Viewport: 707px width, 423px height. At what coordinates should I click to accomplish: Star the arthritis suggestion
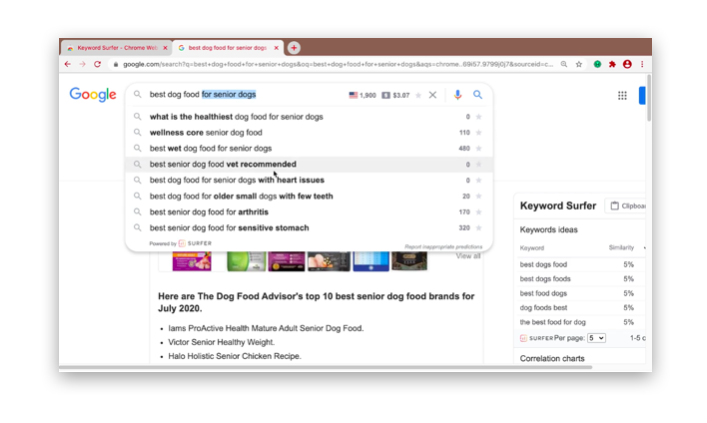click(479, 212)
